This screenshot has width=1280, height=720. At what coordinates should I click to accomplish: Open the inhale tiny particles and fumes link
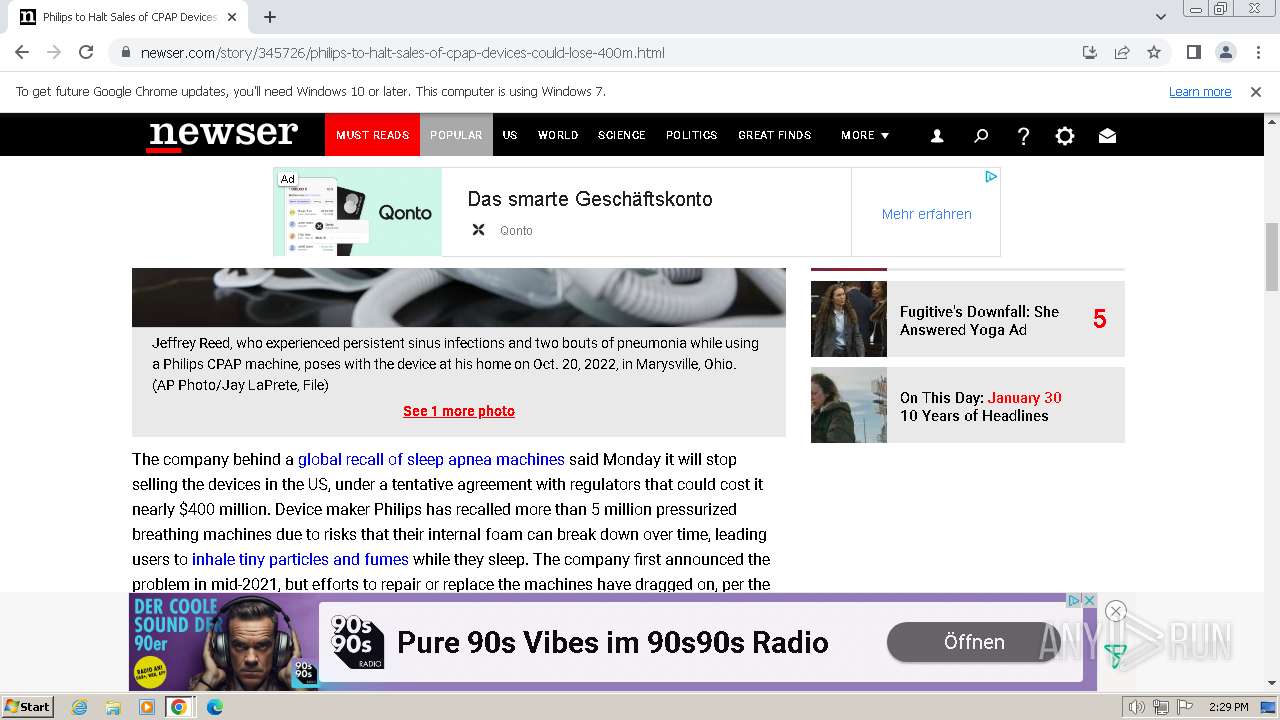pyautogui.click(x=300, y=560)
